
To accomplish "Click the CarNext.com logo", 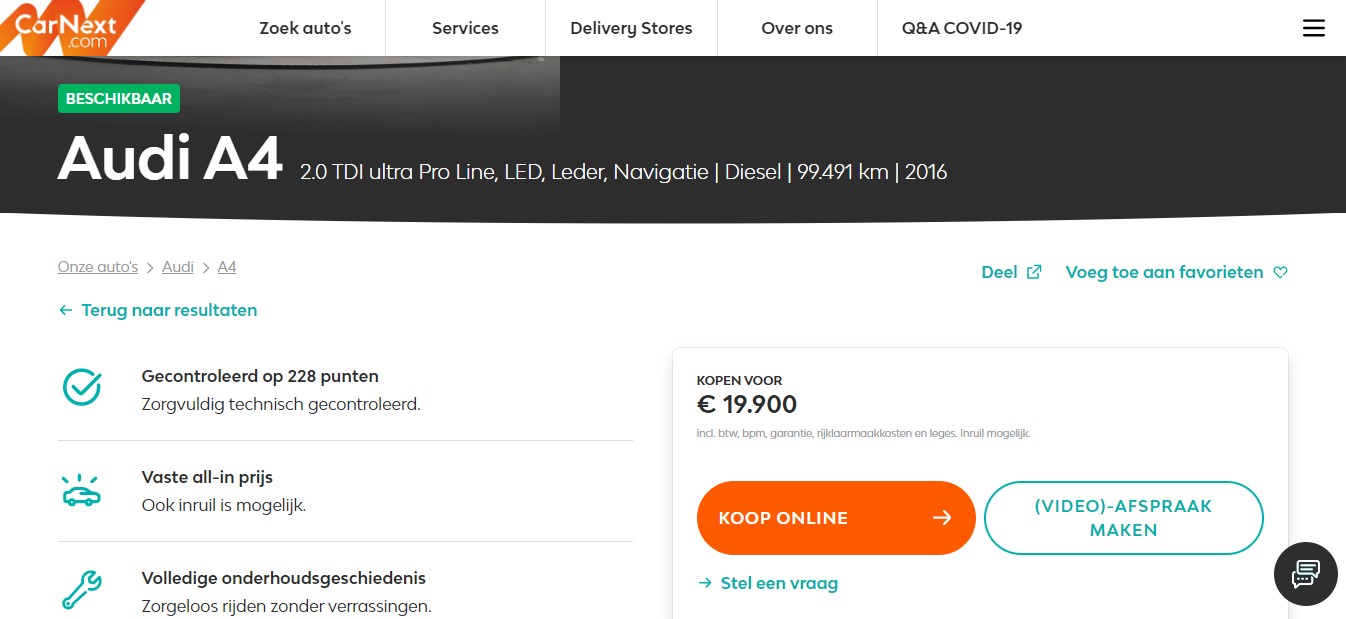I will [66, 27].
